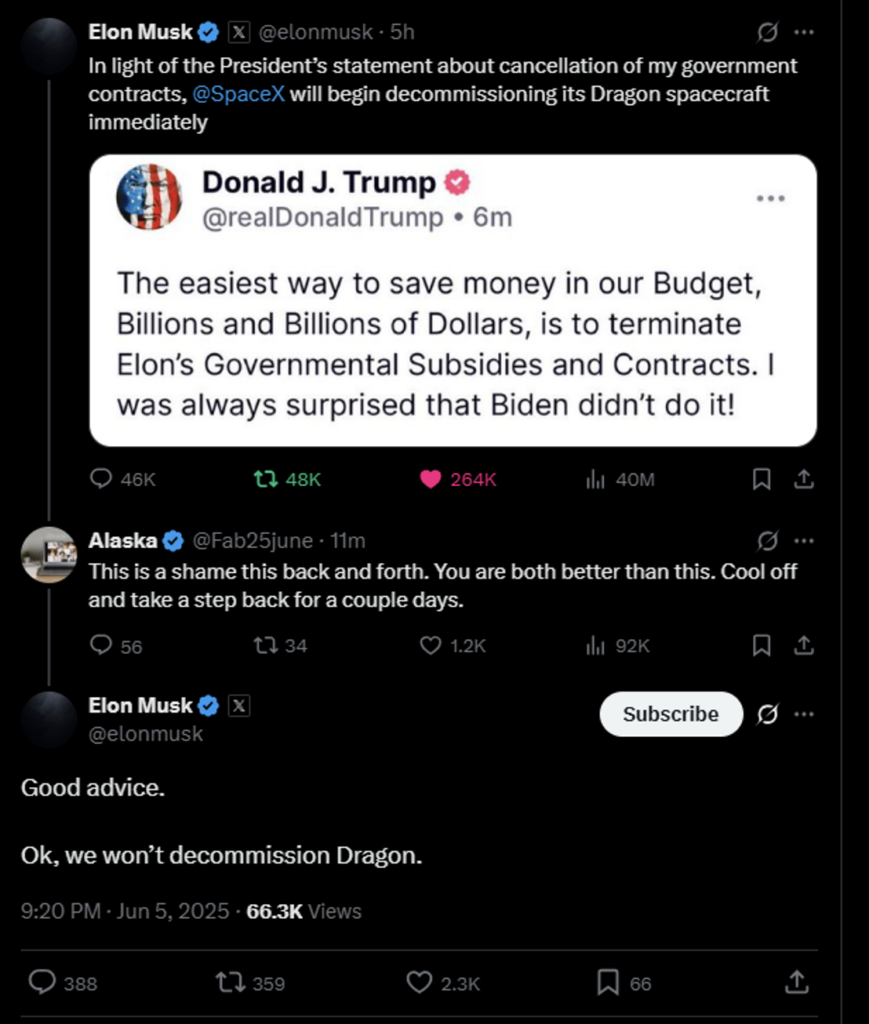Reply to Elon Musk's Dragon decommissioning post

101,479
